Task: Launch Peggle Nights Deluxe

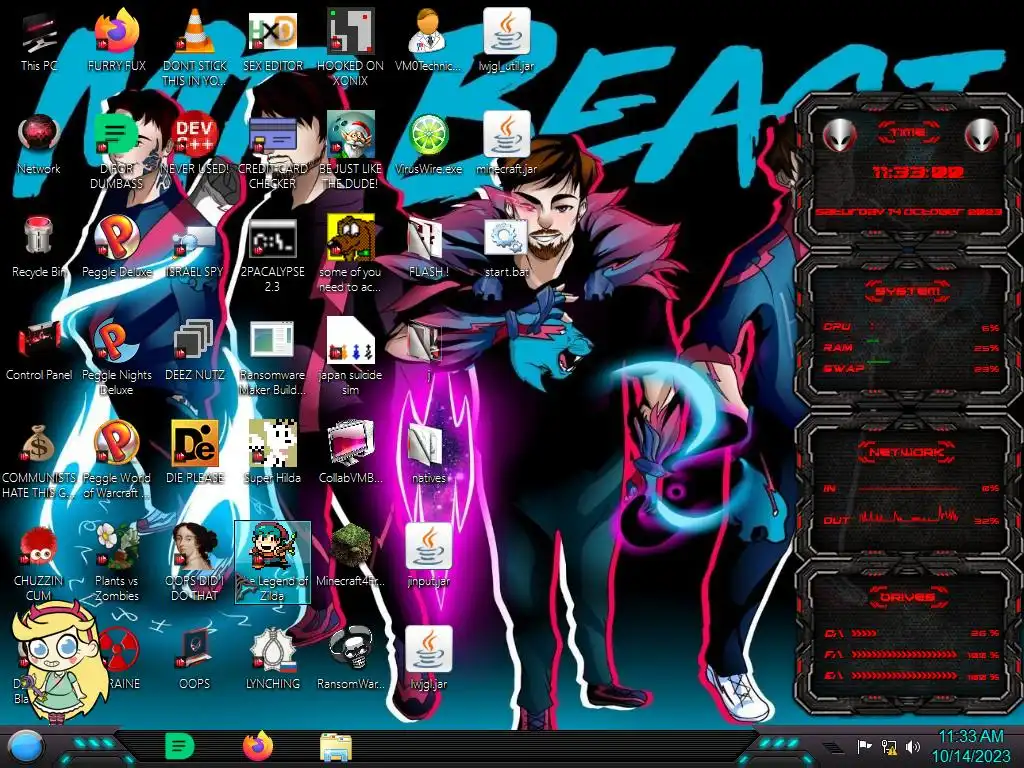Action: coord(116,358)
